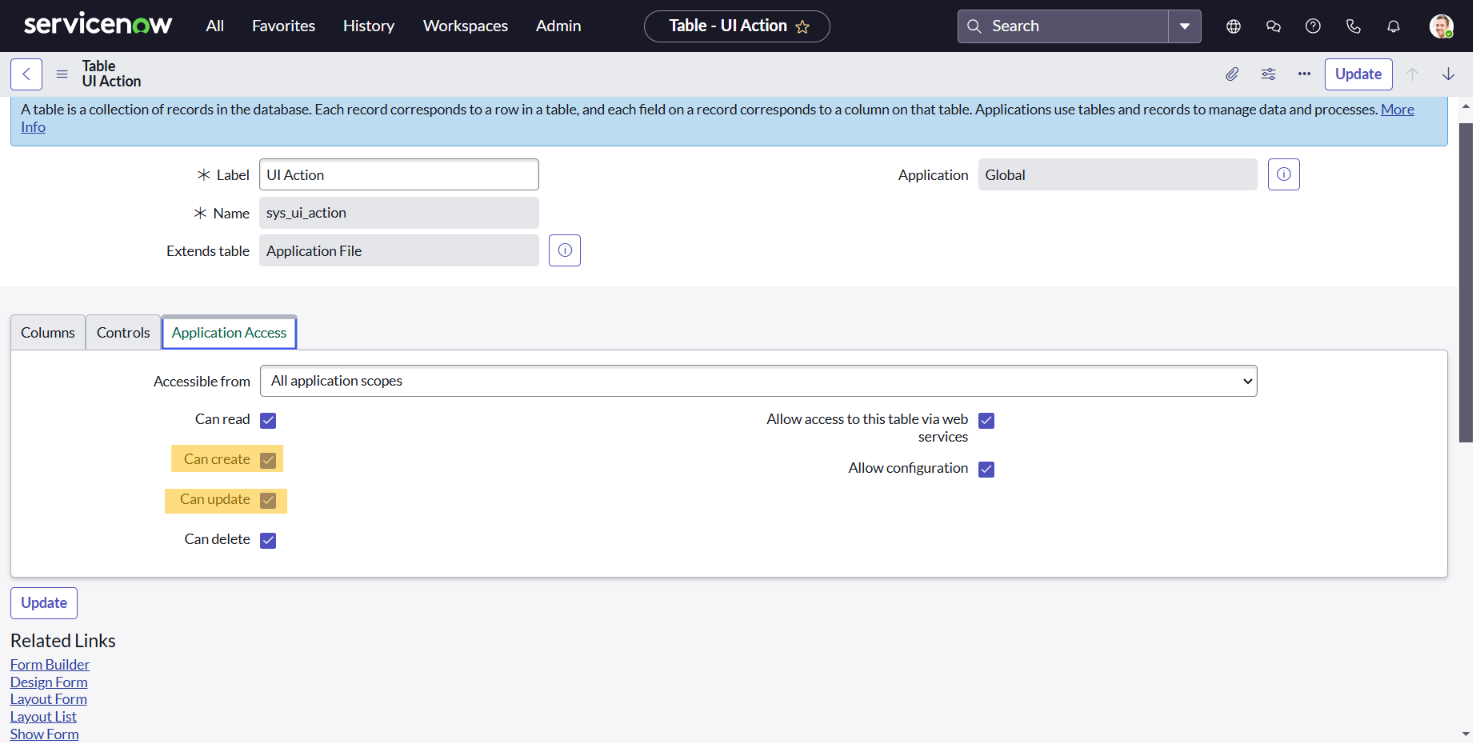Click the paperclip attachments icon
The height and width of the screenshot is (743, 1473).
coord(1232,74)
